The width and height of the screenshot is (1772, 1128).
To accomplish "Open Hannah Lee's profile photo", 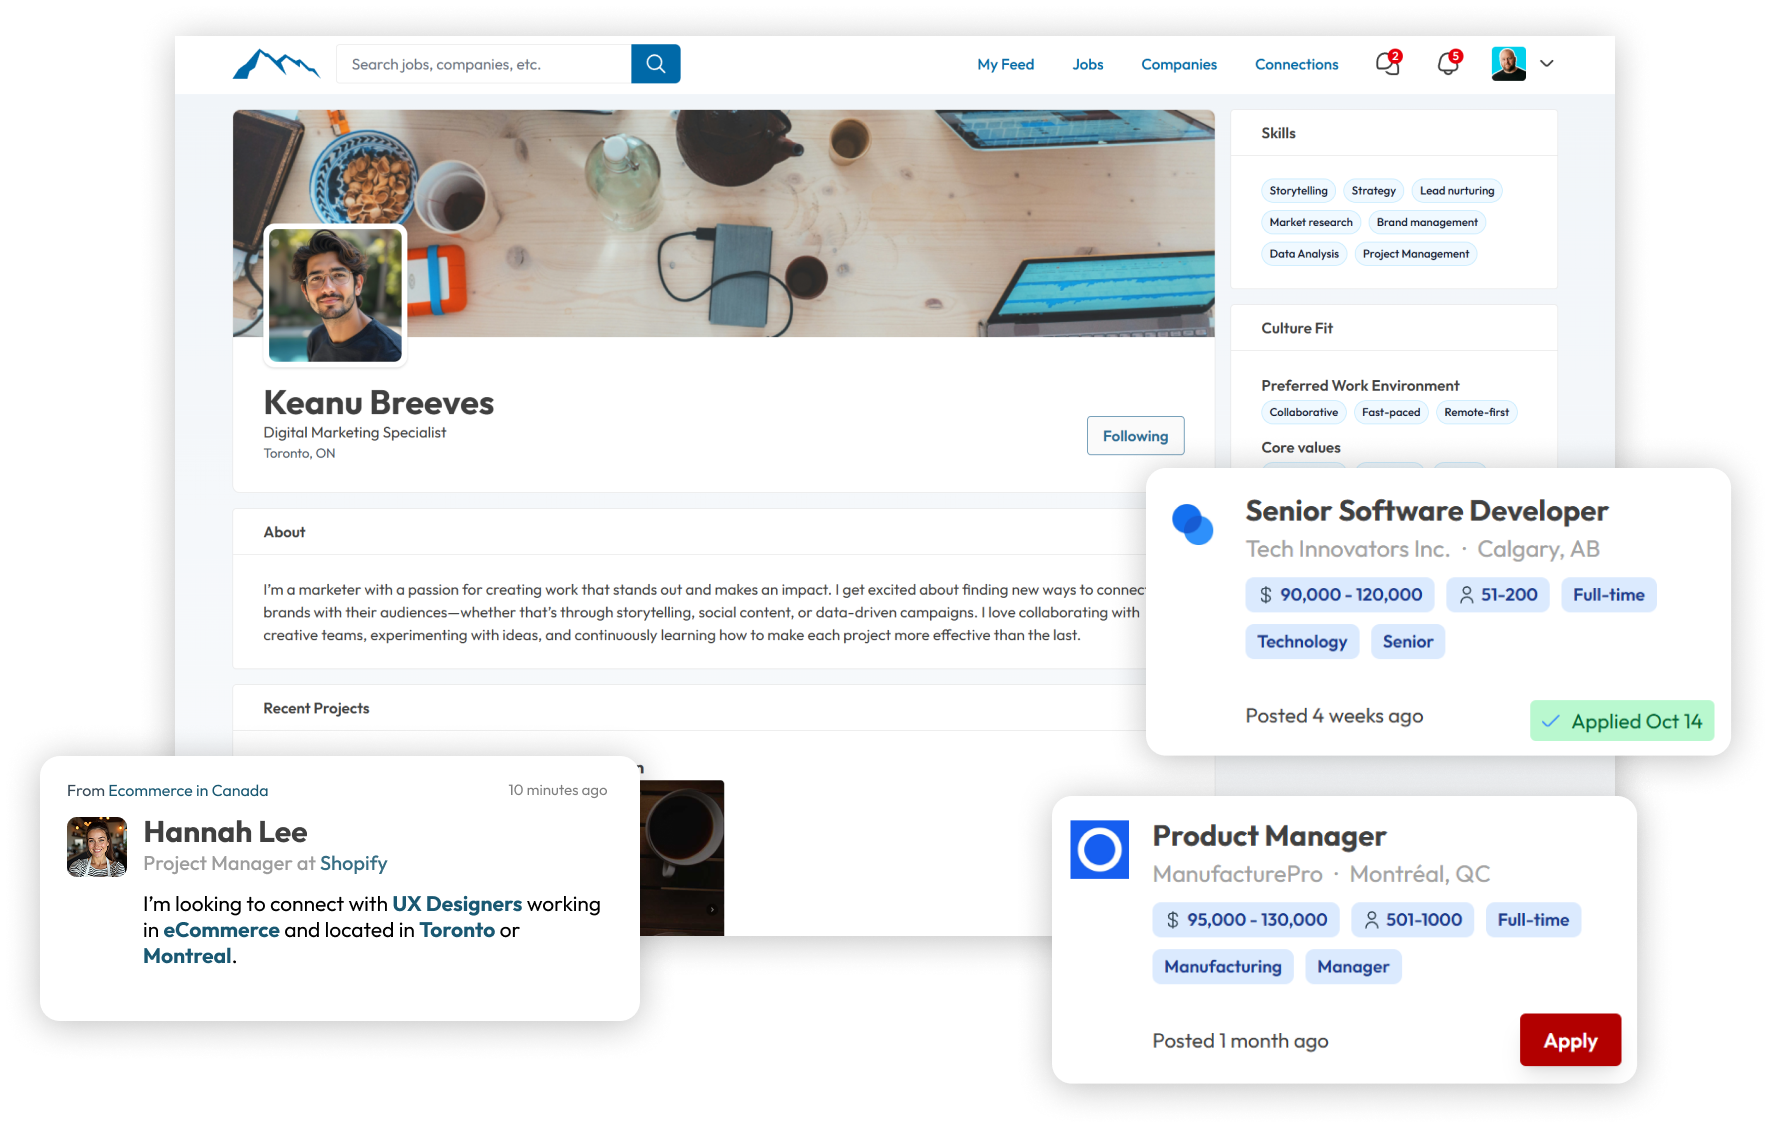I will pos(96,846).
